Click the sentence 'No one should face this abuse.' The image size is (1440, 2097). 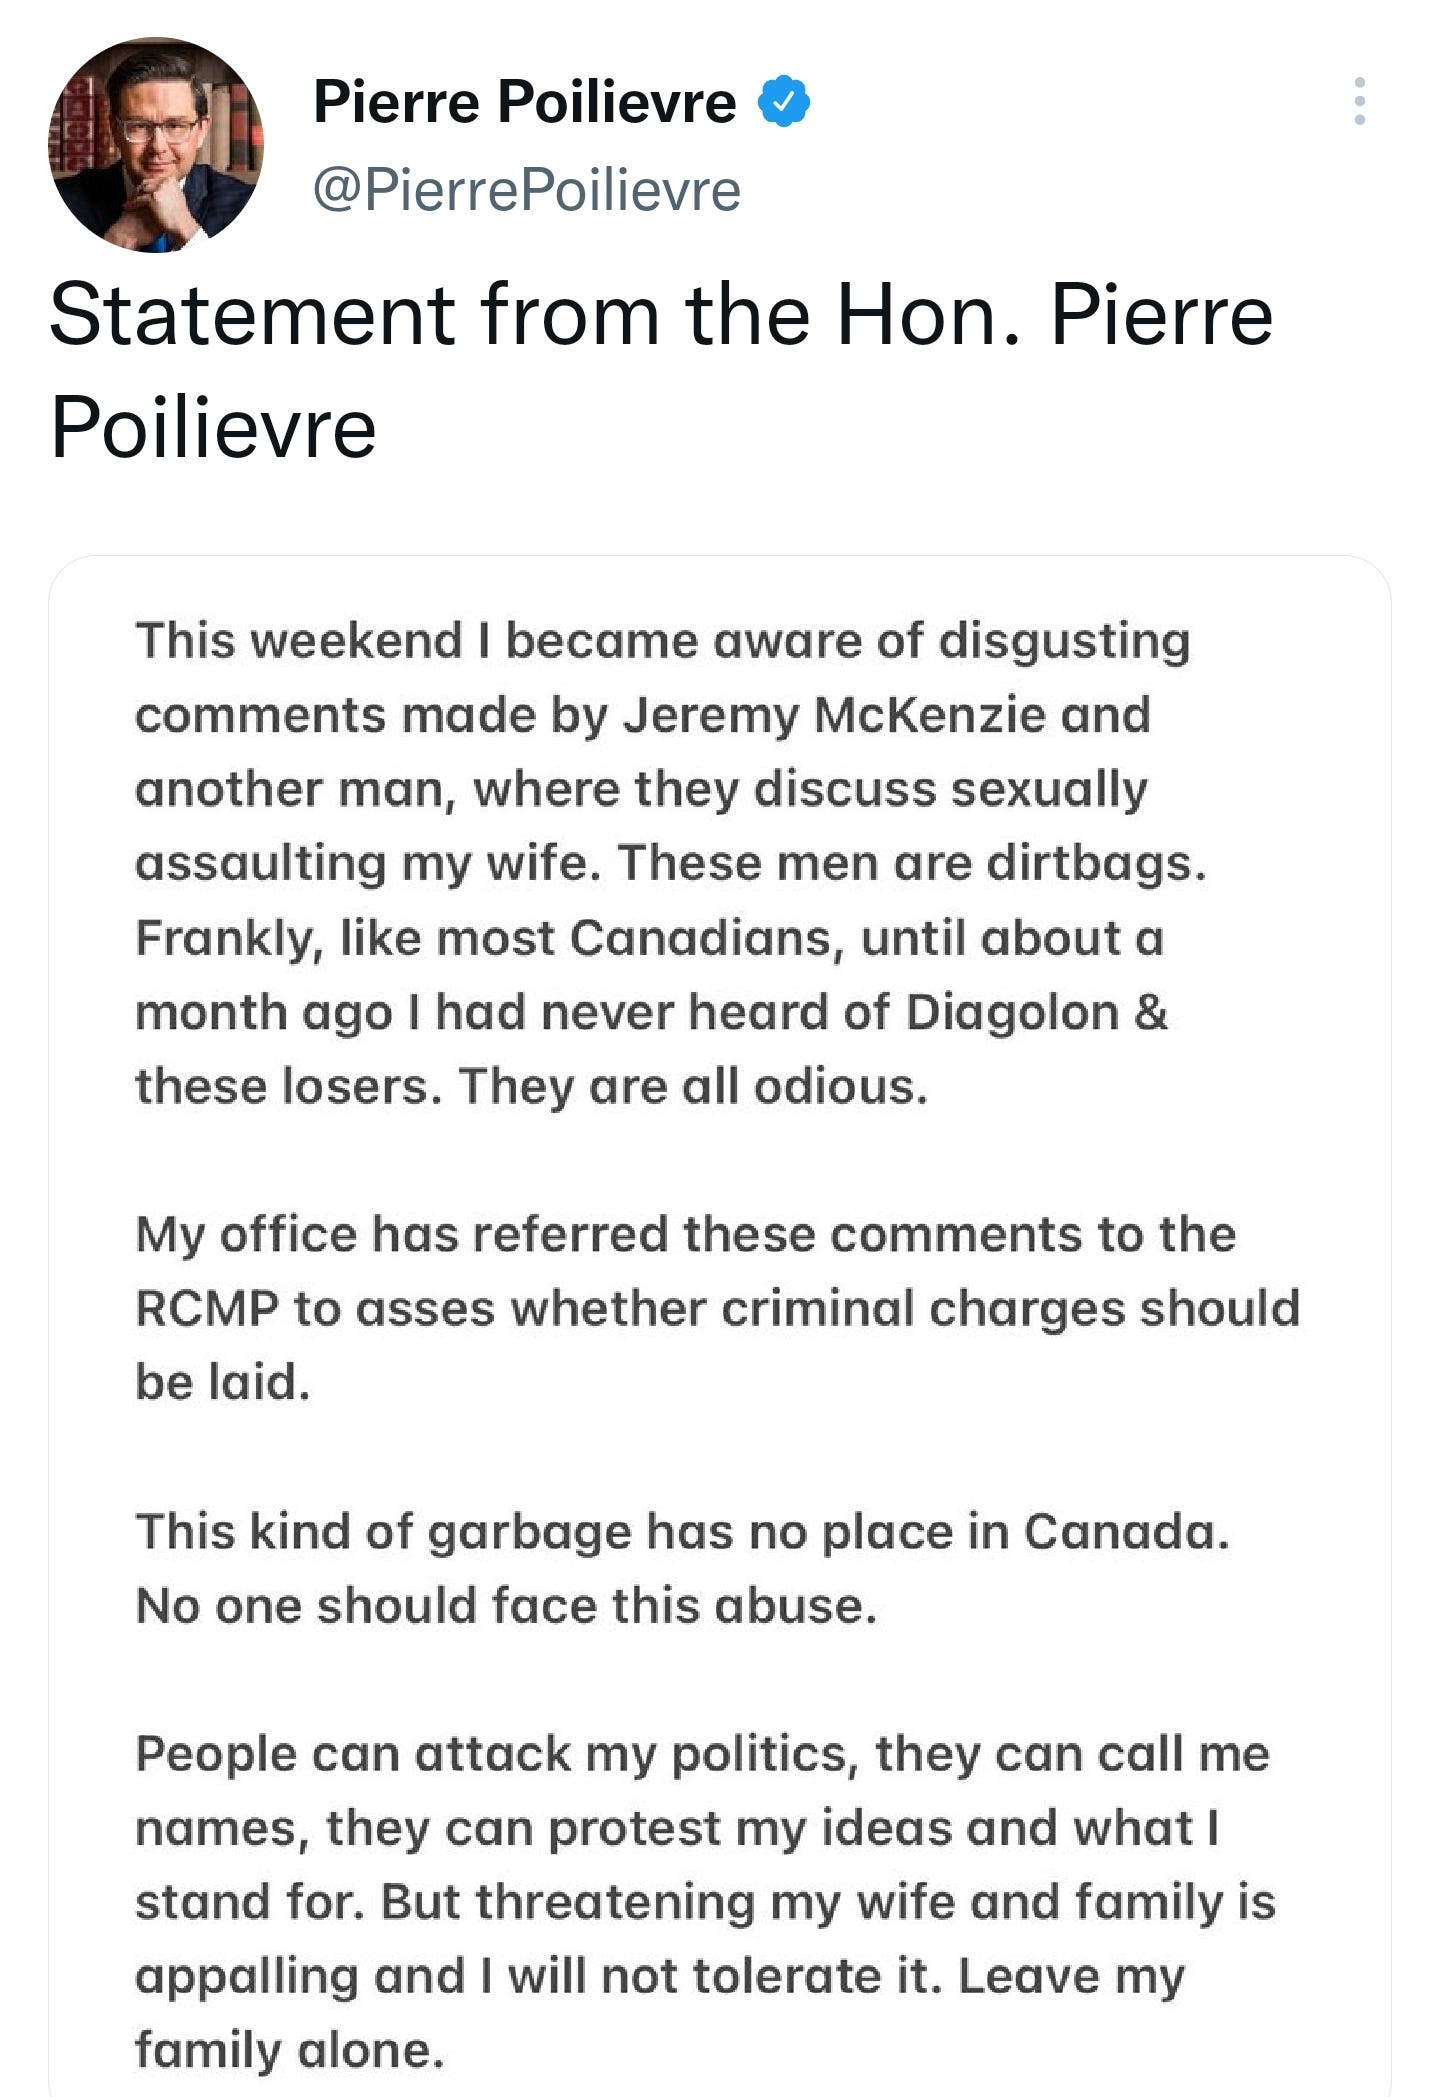coord(506,1606)
